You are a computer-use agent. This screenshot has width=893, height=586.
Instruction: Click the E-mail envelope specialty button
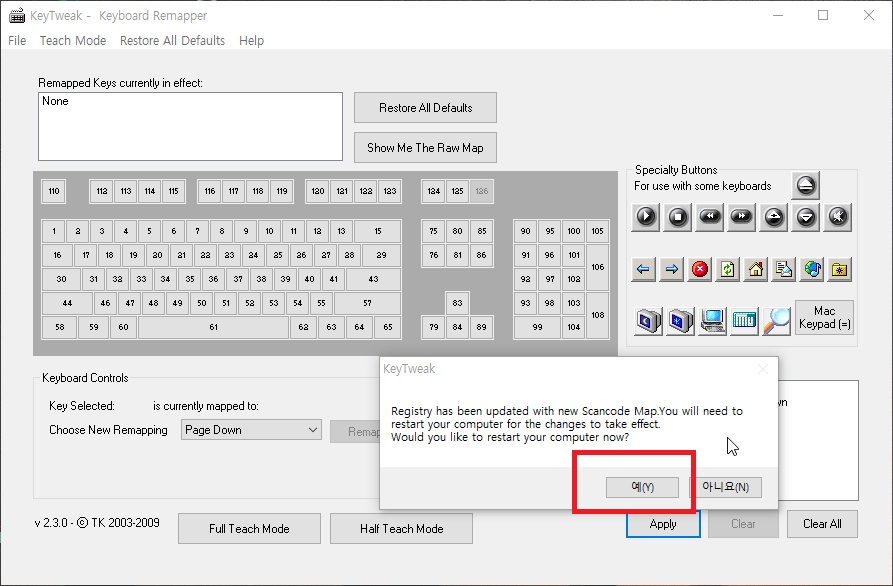[784, 269]
